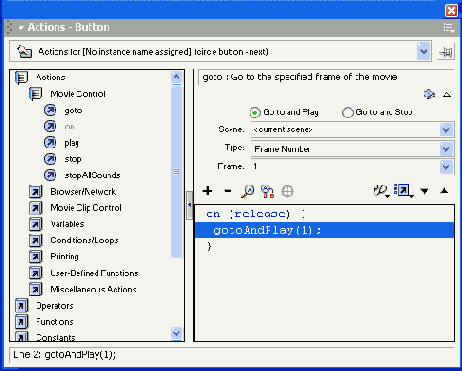Open the Frame value dropdown
The height and width of the screenshot is (371, 462).
click(x=446, y=167)
